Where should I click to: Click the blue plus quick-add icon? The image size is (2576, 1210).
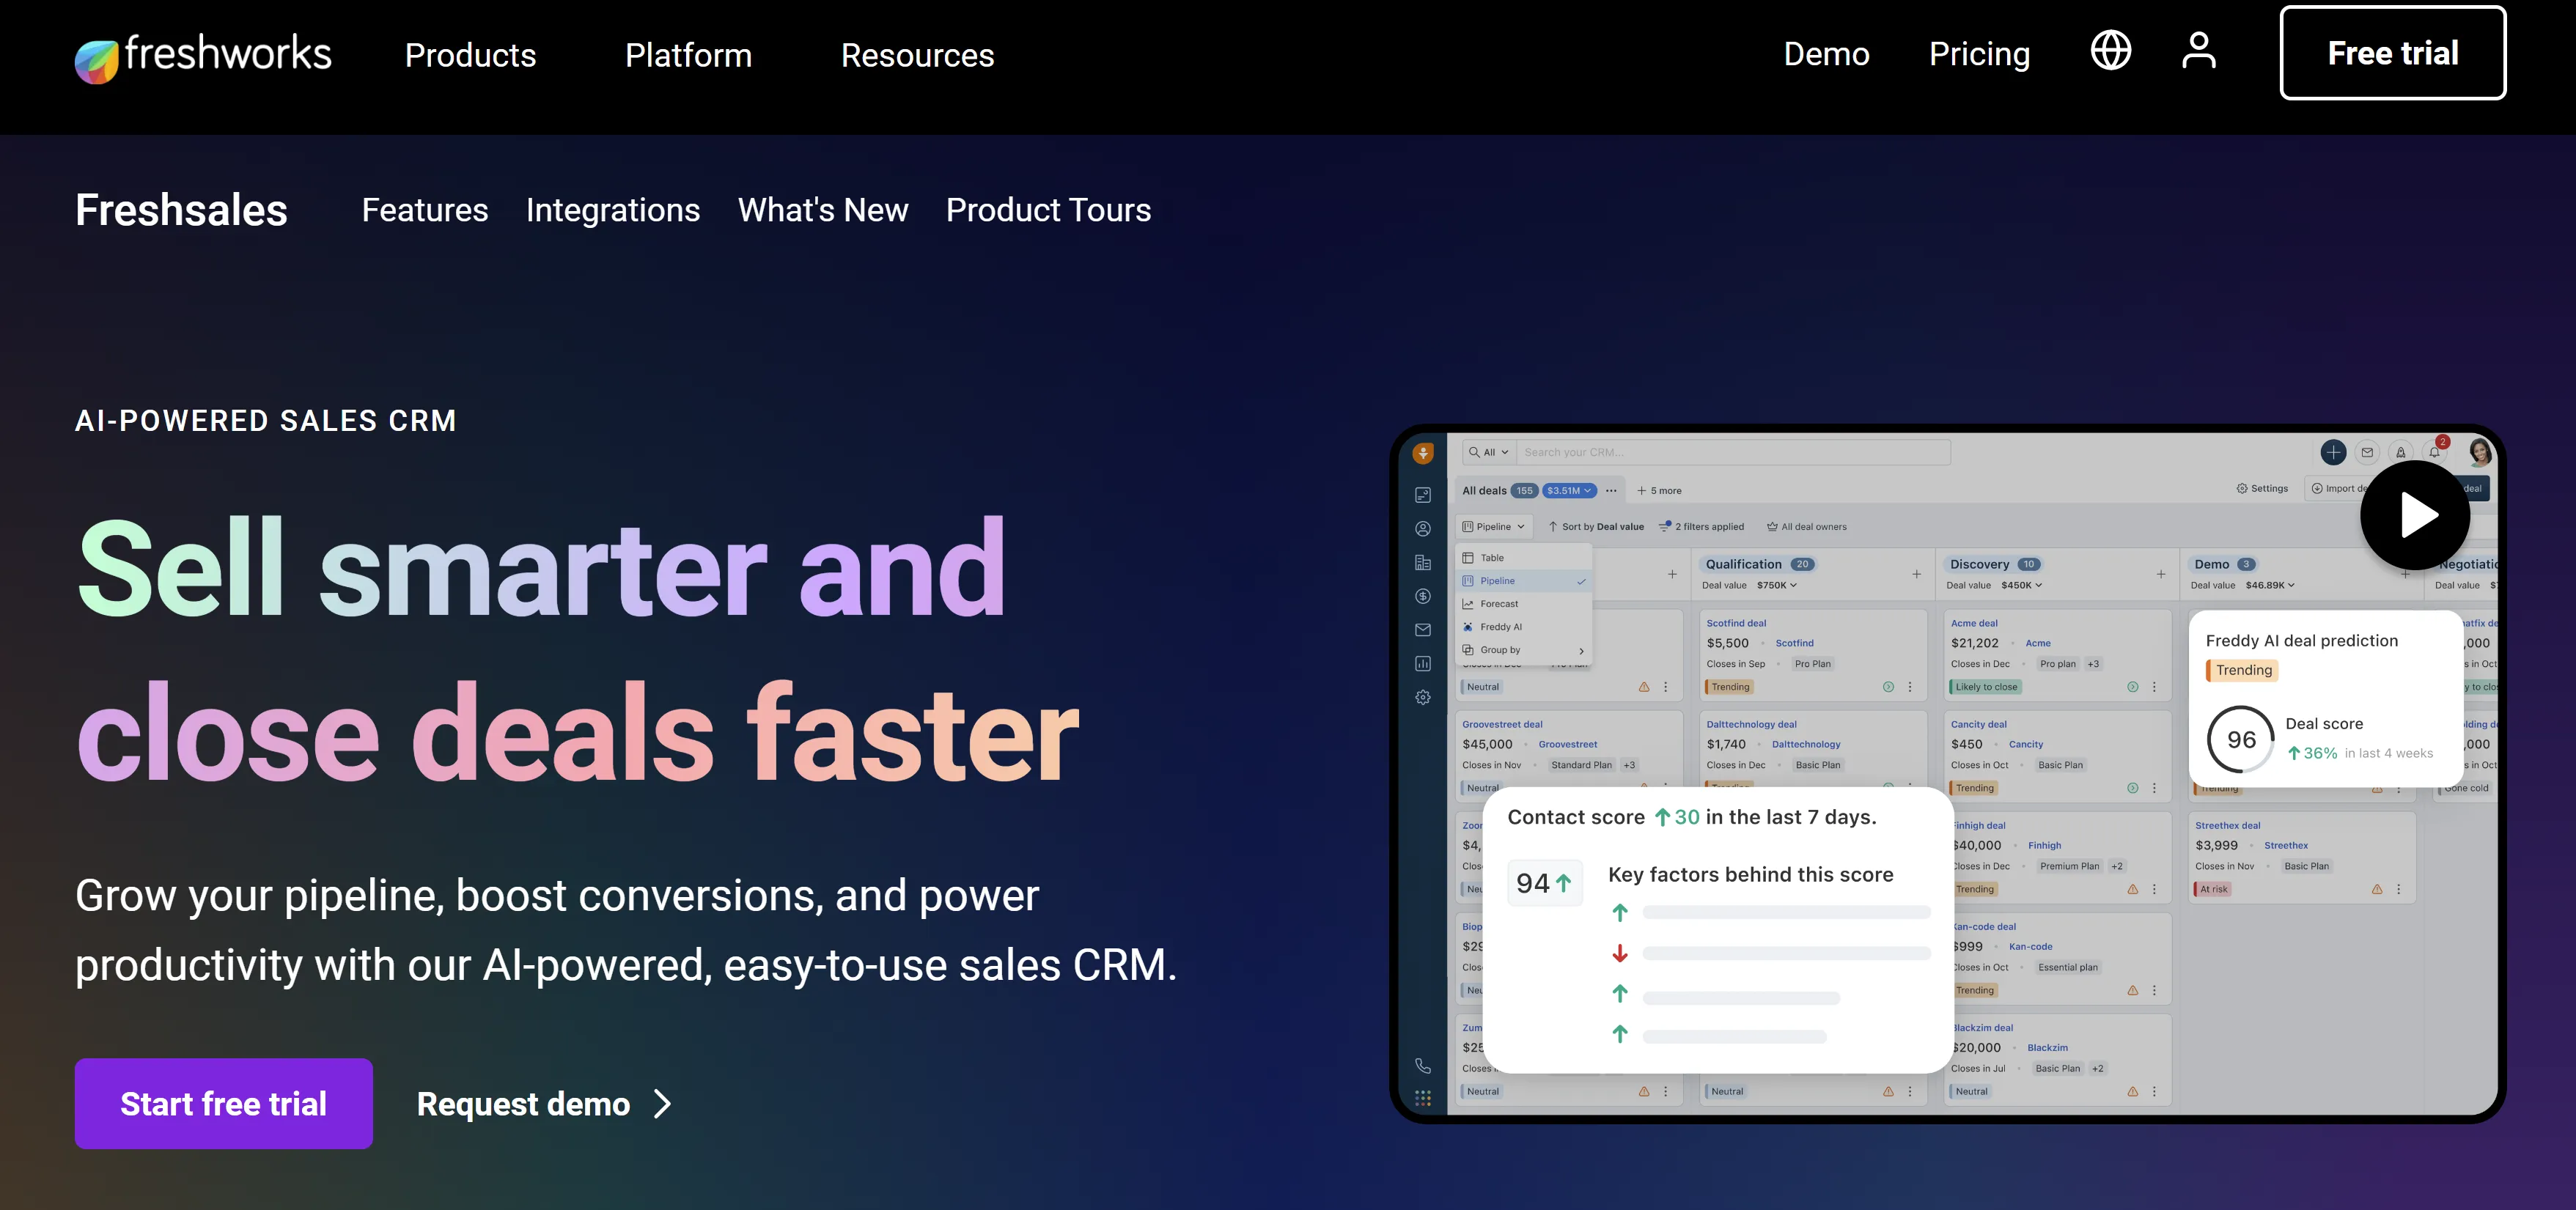click(2333, 452)
